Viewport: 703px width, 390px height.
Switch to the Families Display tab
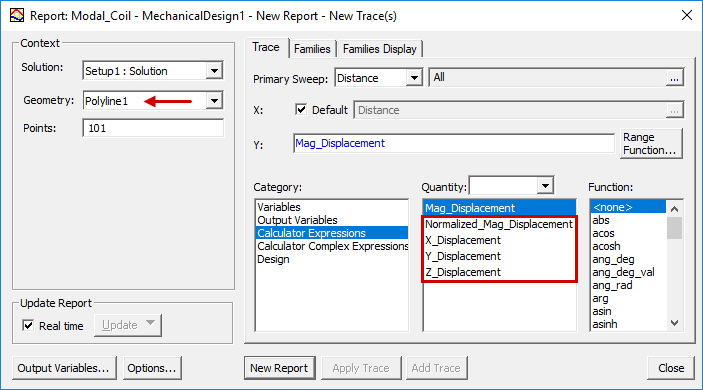[380, 49]
